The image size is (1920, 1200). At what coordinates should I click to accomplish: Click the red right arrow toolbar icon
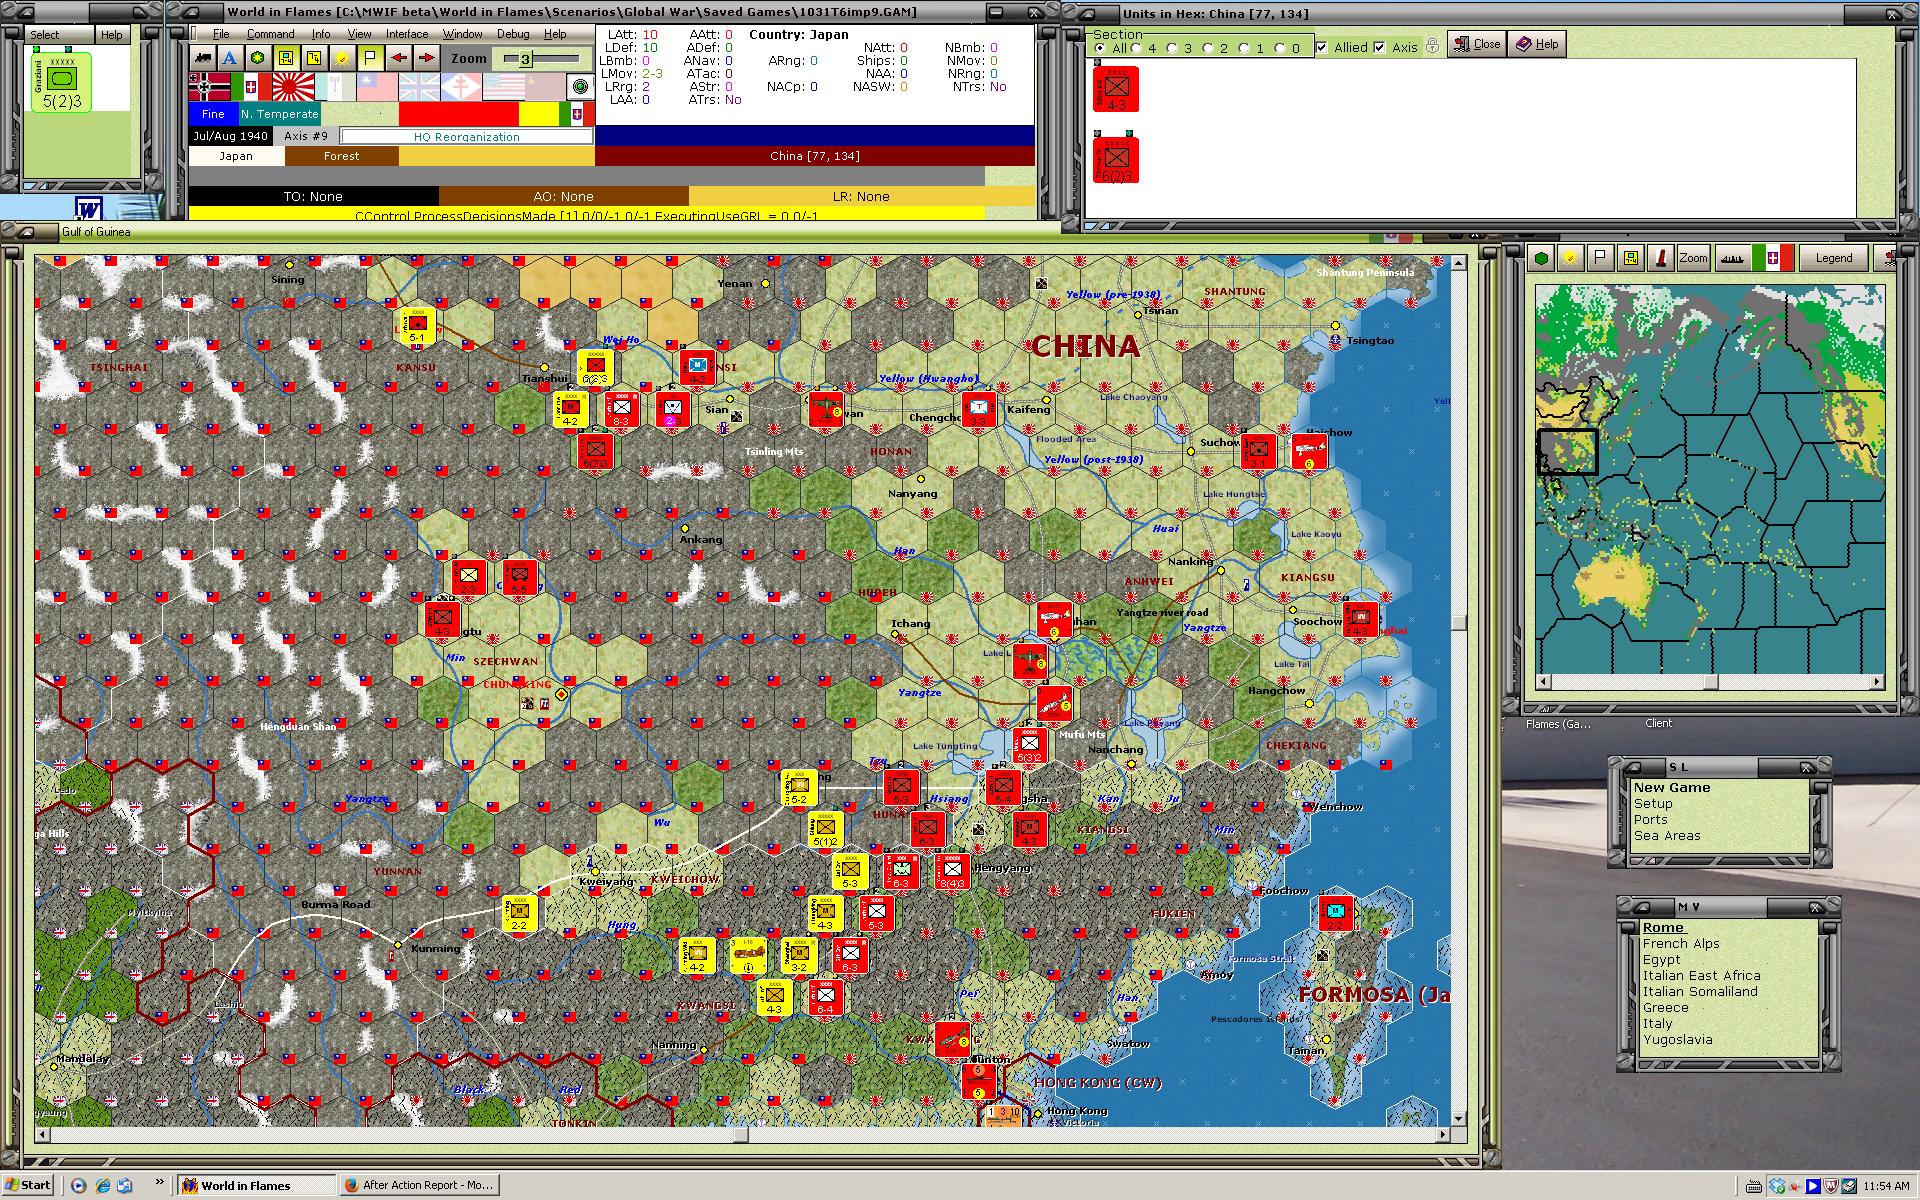point(426,58)
